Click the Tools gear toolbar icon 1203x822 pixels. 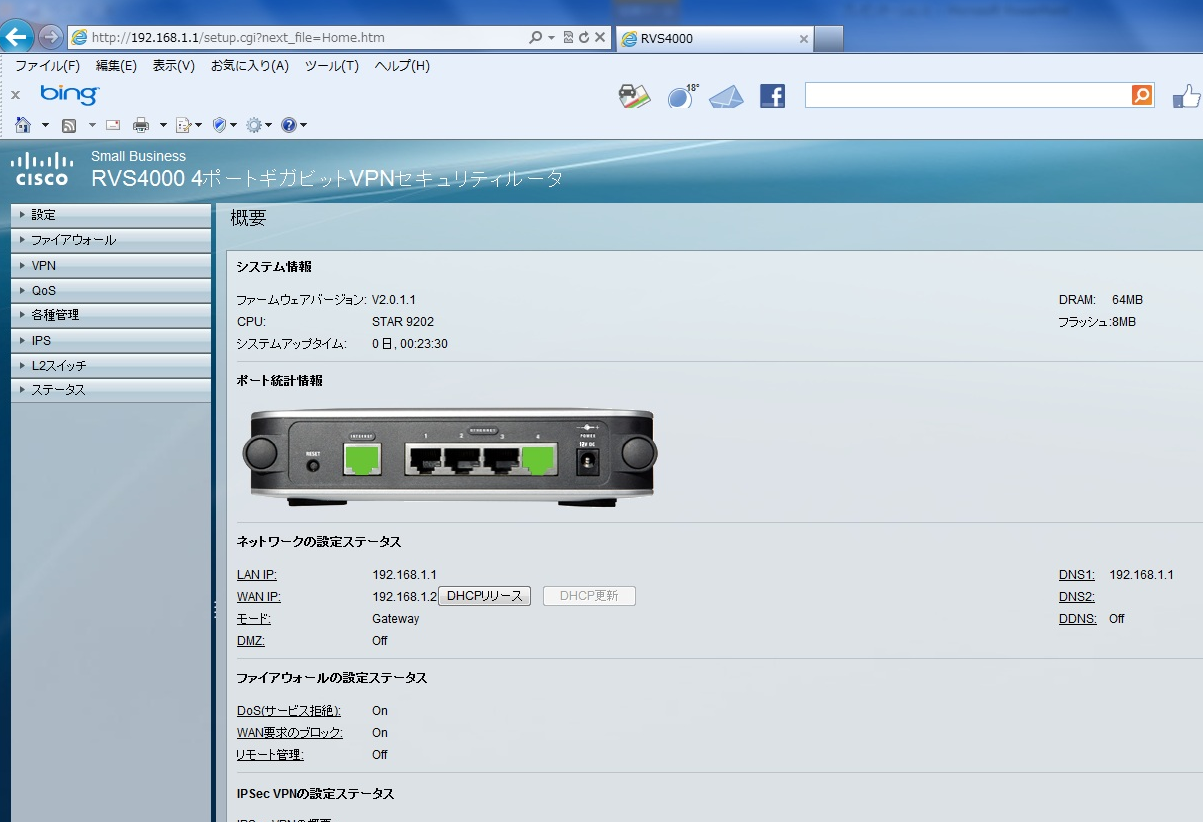(254, 125)
